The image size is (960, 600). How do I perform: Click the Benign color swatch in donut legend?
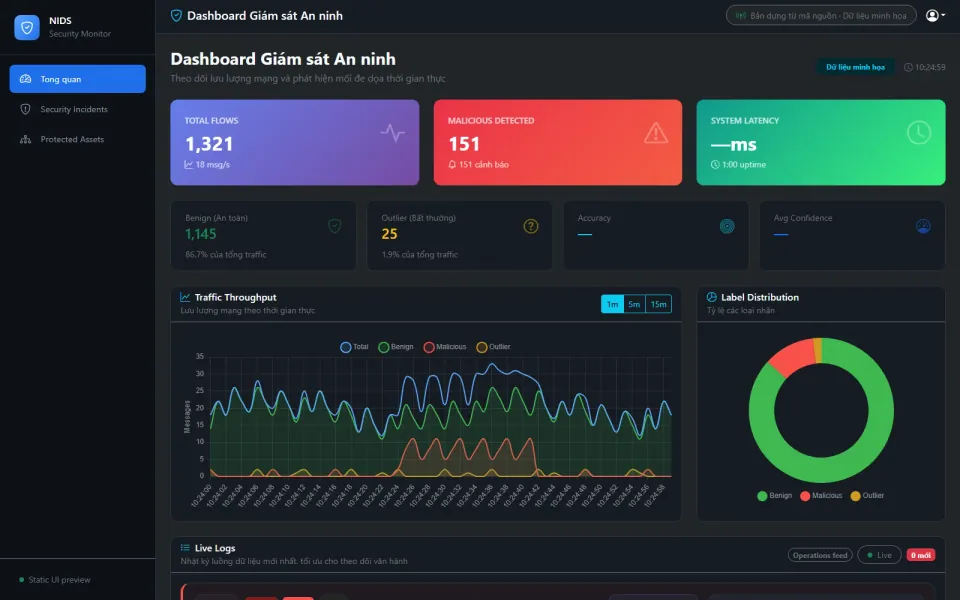tap(762, 496)
